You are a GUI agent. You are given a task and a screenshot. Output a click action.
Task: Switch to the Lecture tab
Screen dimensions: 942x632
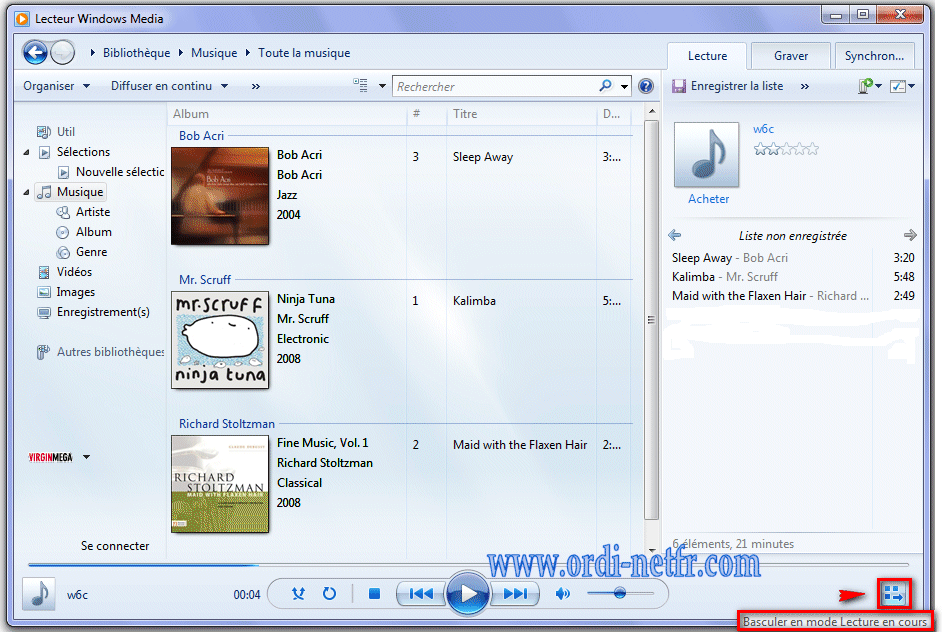pyautogui.click(x=707, y=56)
